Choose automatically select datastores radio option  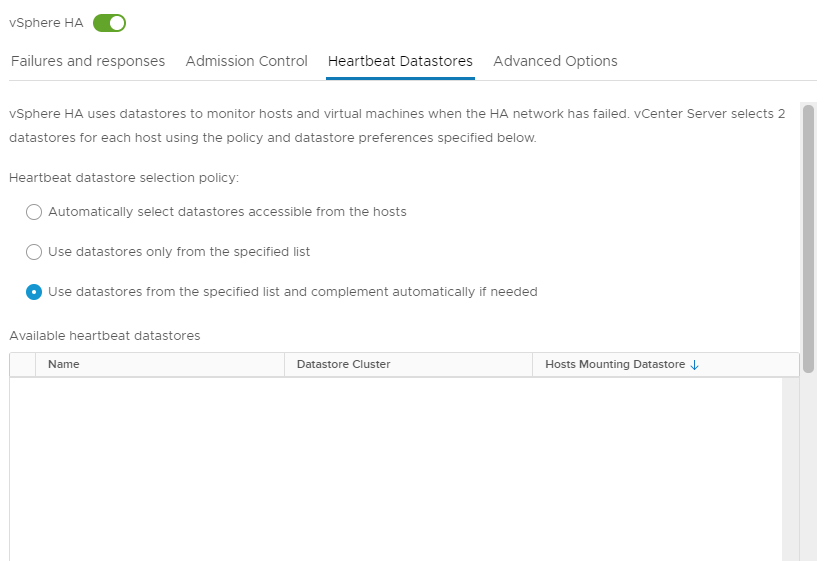[x=34, y=212]
